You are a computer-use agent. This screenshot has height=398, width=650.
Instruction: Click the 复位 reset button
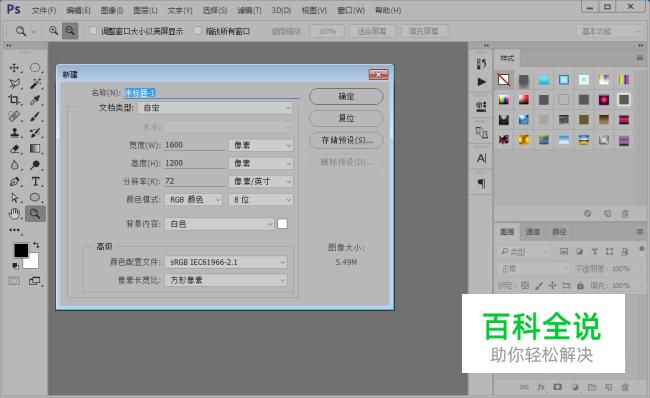[346, 118]
